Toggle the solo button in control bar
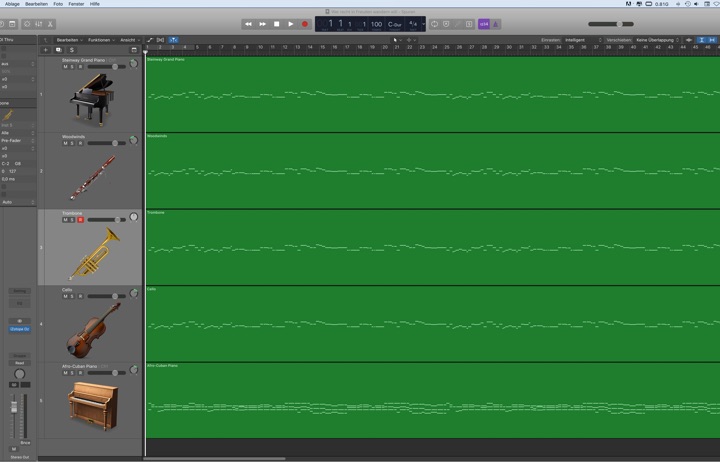This screenshot has height=462, width=720. [469, 24]
